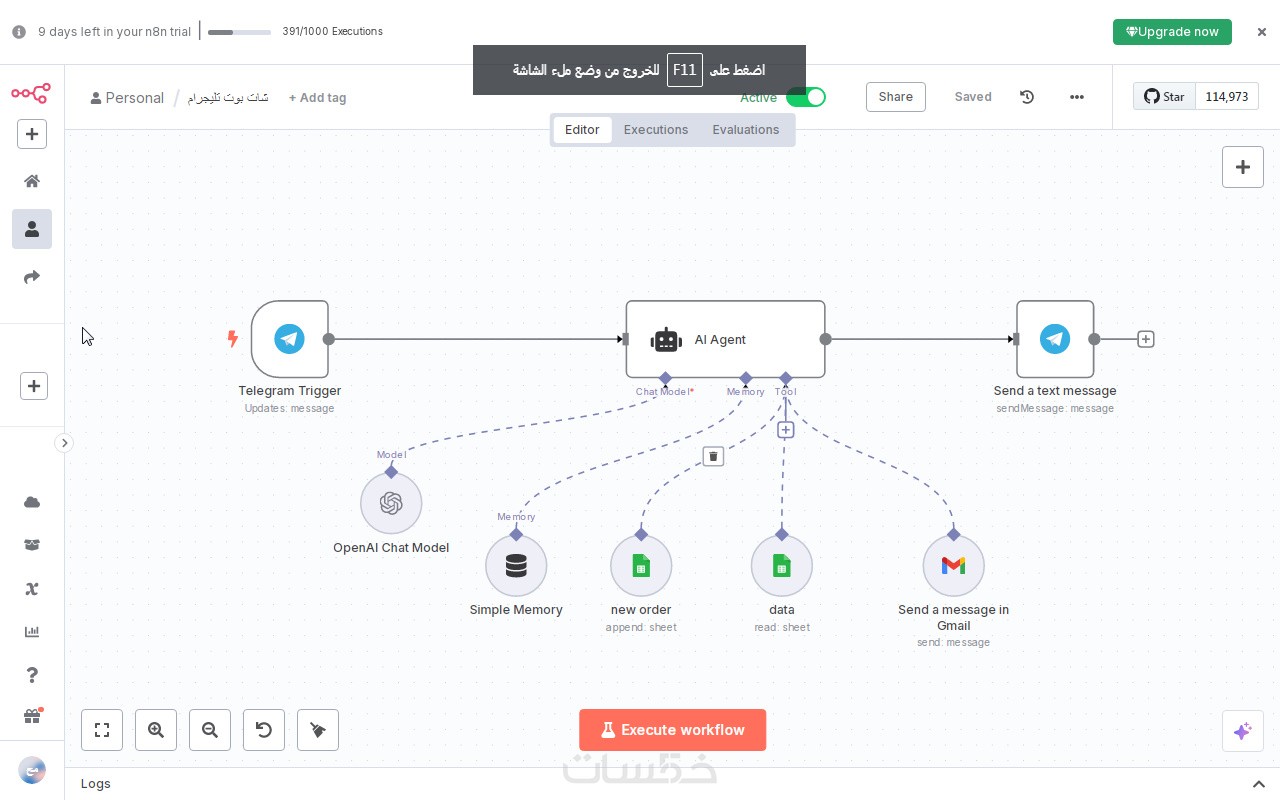
Task: Select the data Google Sheets node
Action: 782,566
